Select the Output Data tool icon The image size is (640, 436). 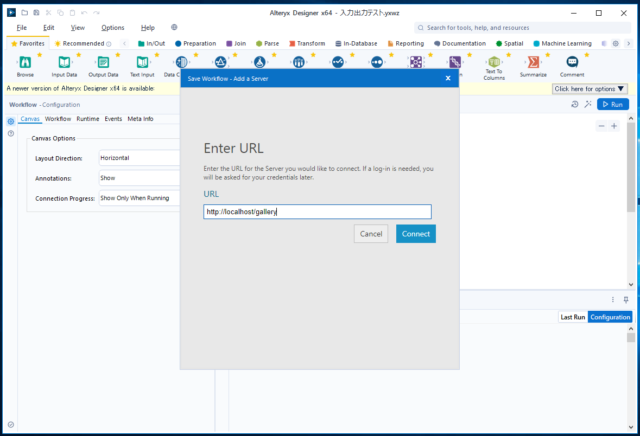pos(103,62)
